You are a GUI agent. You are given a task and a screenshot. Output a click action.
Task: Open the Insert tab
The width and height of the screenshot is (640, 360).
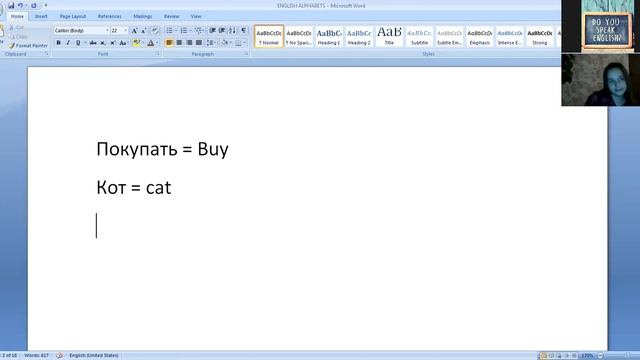41,16
